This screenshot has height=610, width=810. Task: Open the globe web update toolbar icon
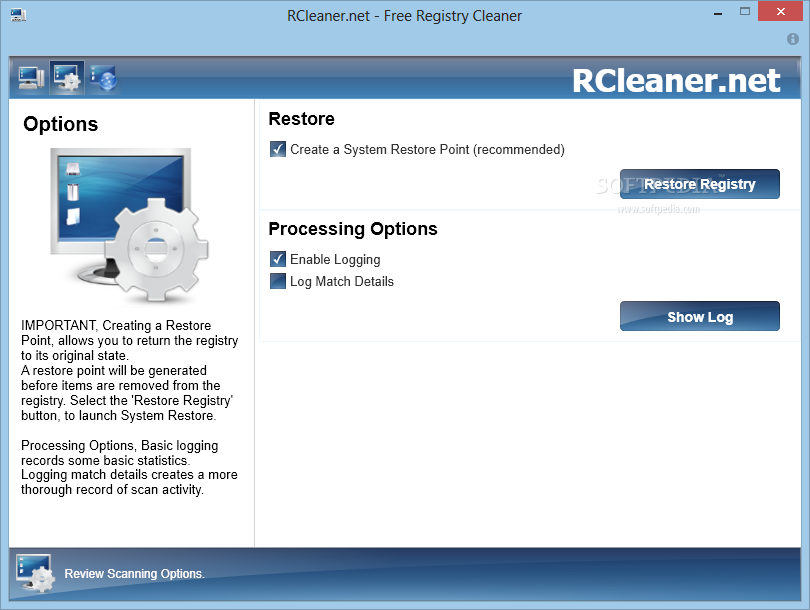(x=103, y=78)
